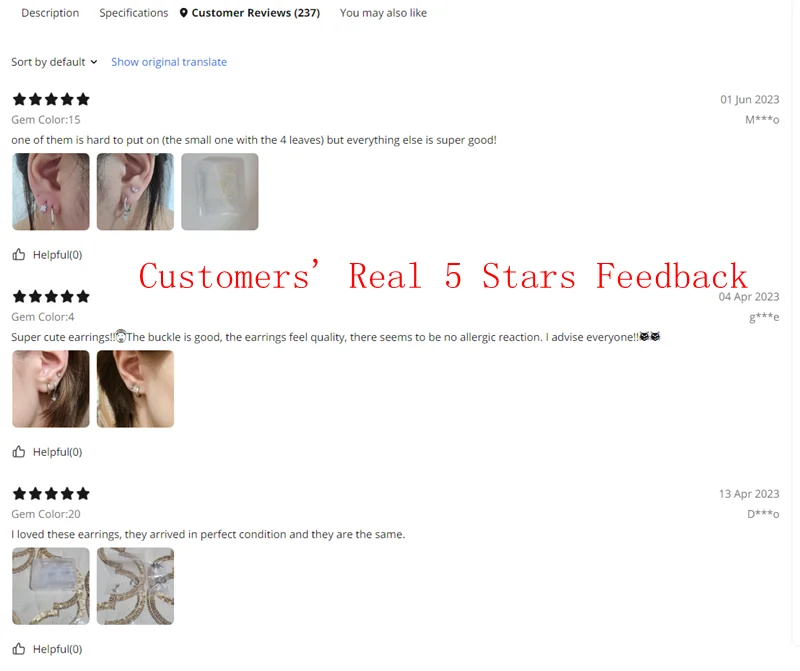Image resolution: width=800 pixels, height=671 pixels.
Task: Open second gold earring photo in D***o's review
Action: pos(135,586)
